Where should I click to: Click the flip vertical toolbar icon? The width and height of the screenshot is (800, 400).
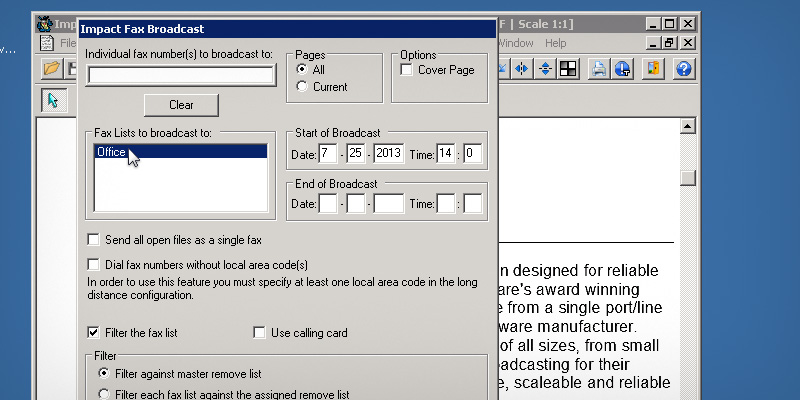click(x=545, y=69)
